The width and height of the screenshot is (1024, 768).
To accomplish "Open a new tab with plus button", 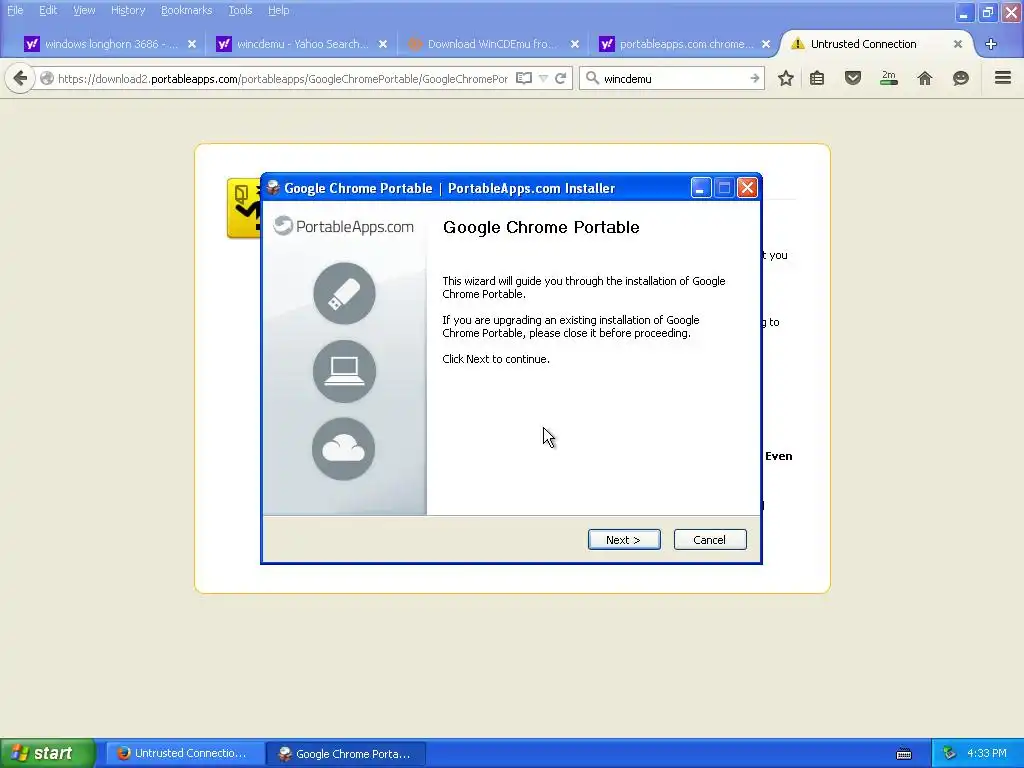I will point(991,44).
